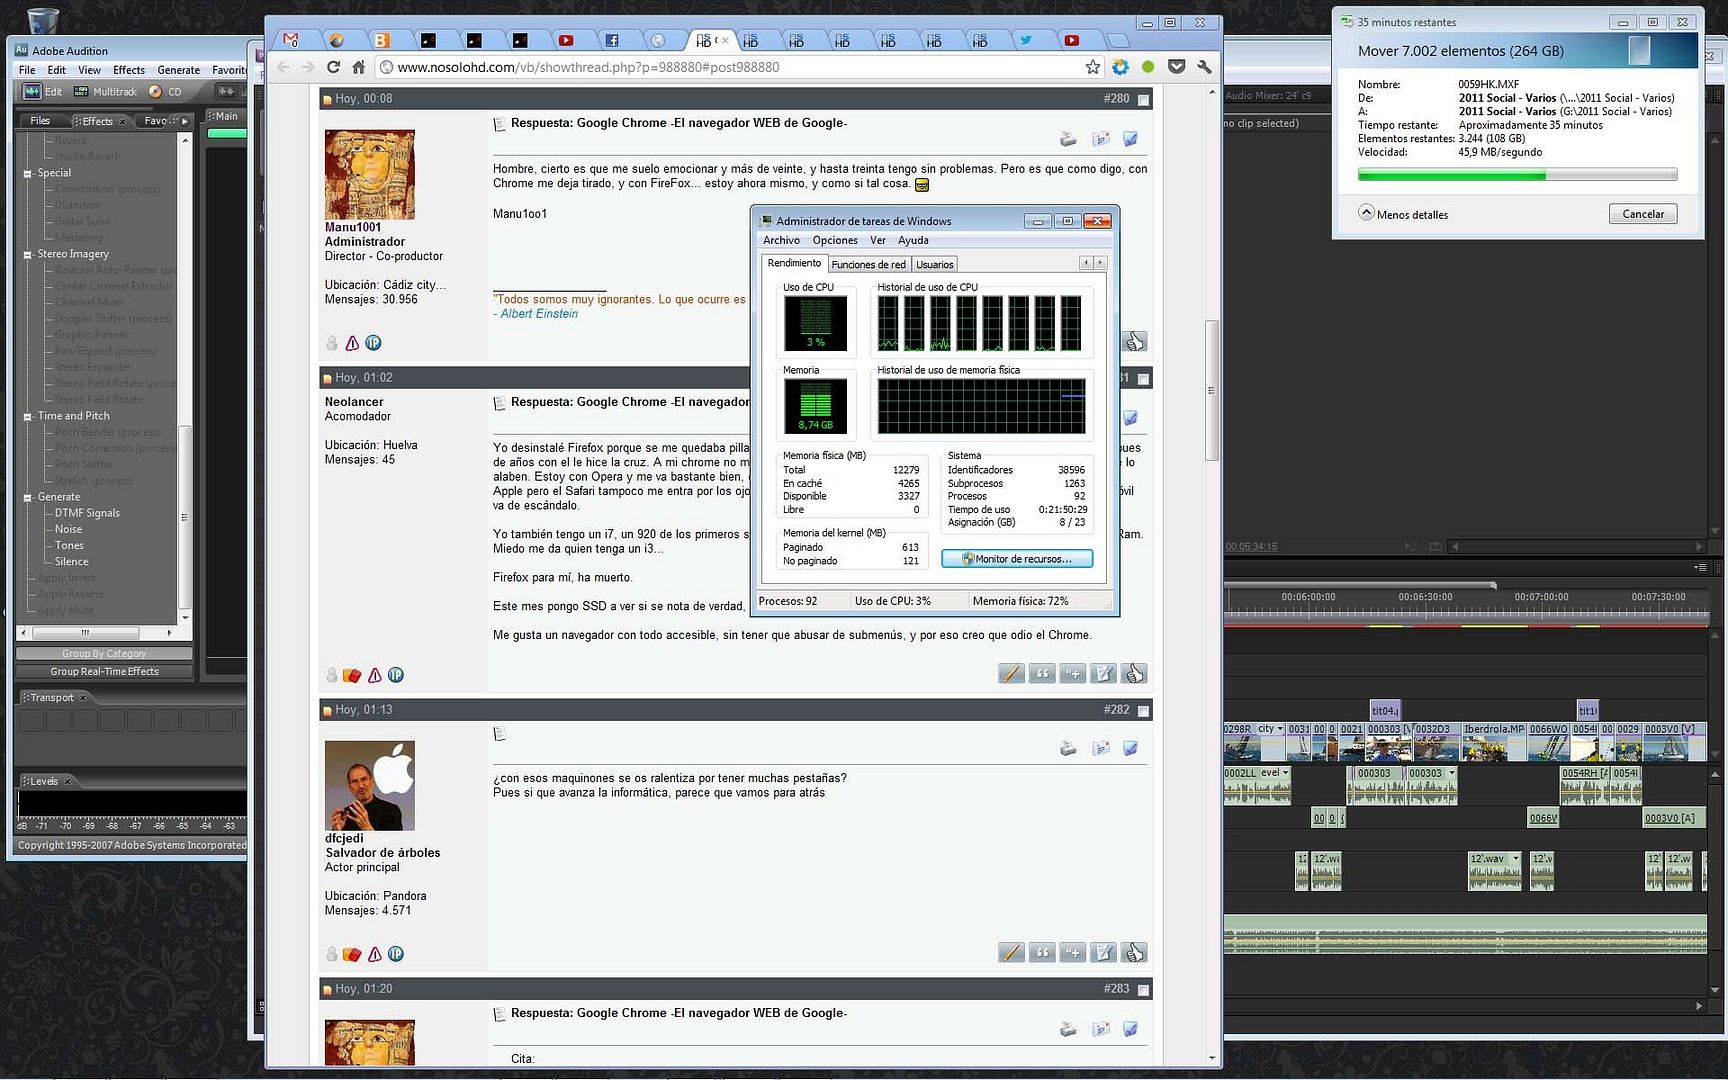Switch Audition to Multitrack view

pyautogui.click(x=105, y=91)
